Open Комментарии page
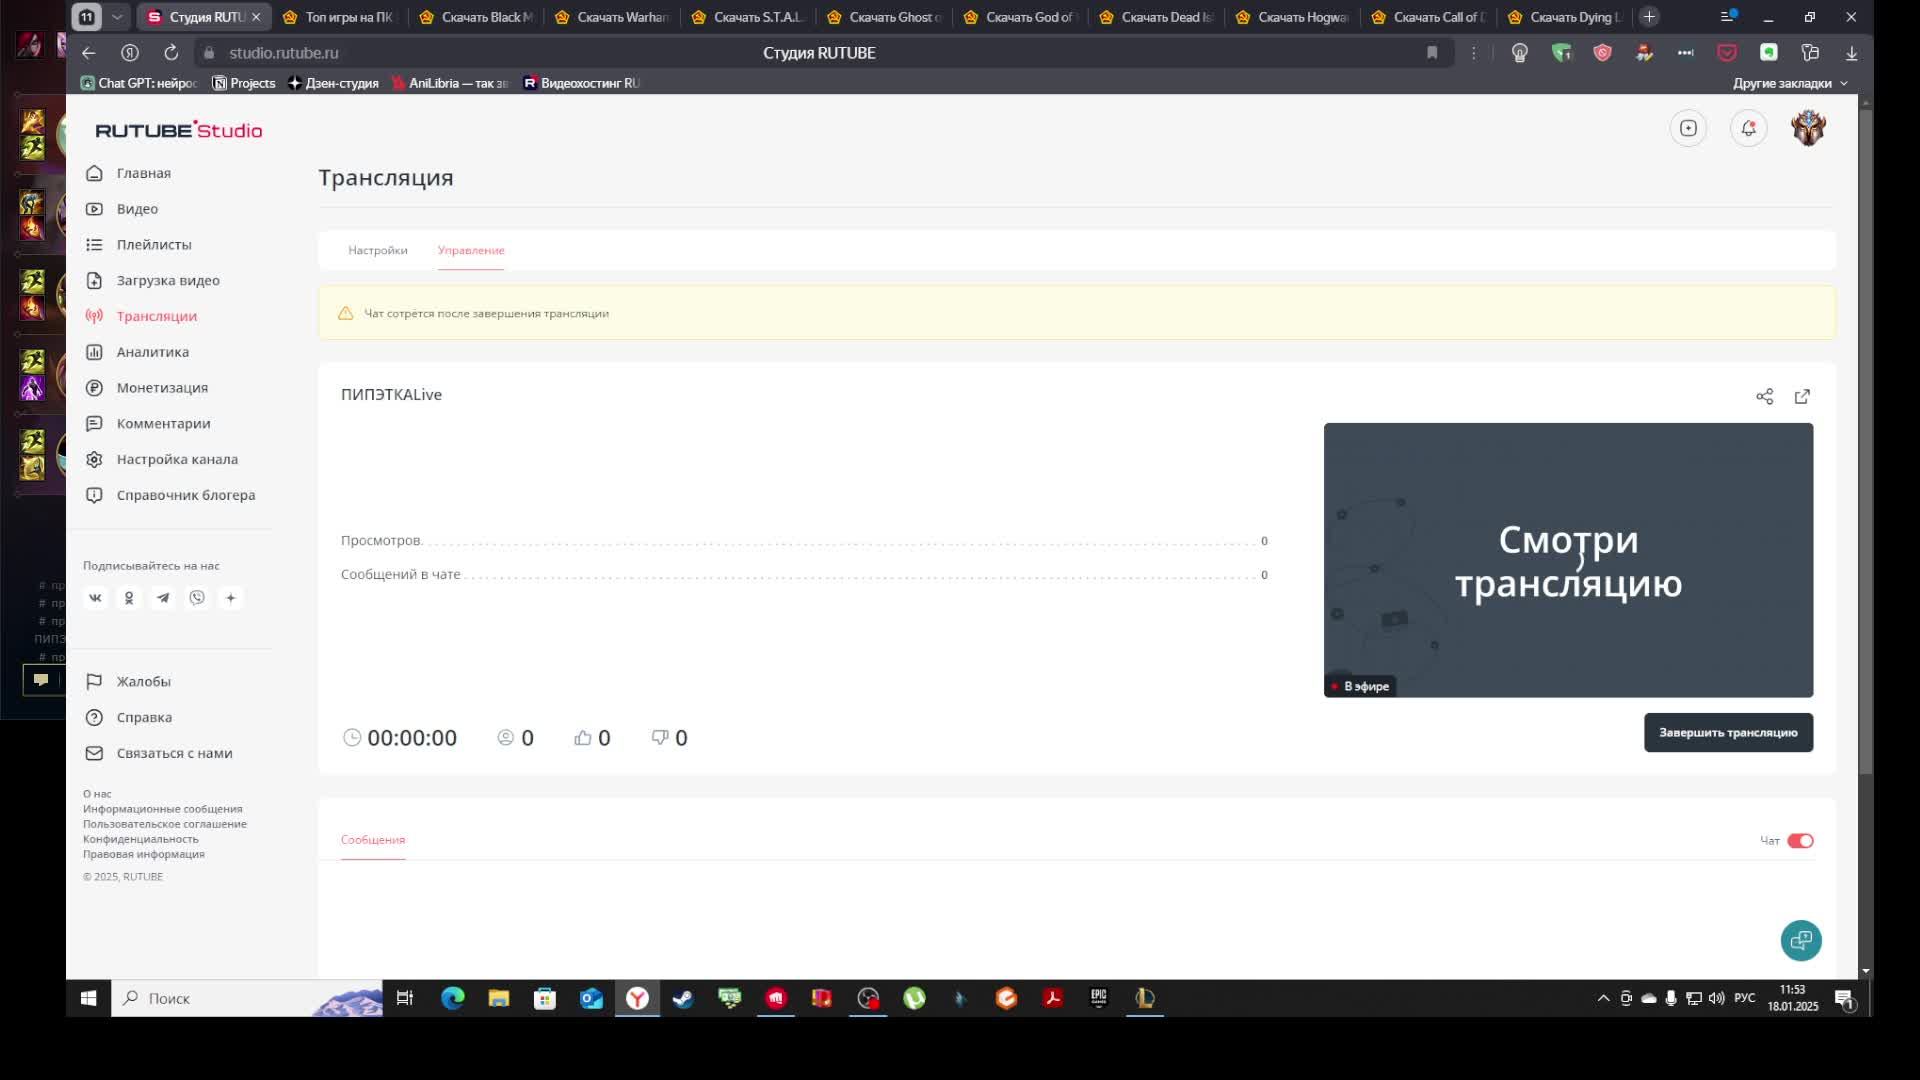Image resolution: width=1920 pixels, height=1080 pixels. pos(163,424)
